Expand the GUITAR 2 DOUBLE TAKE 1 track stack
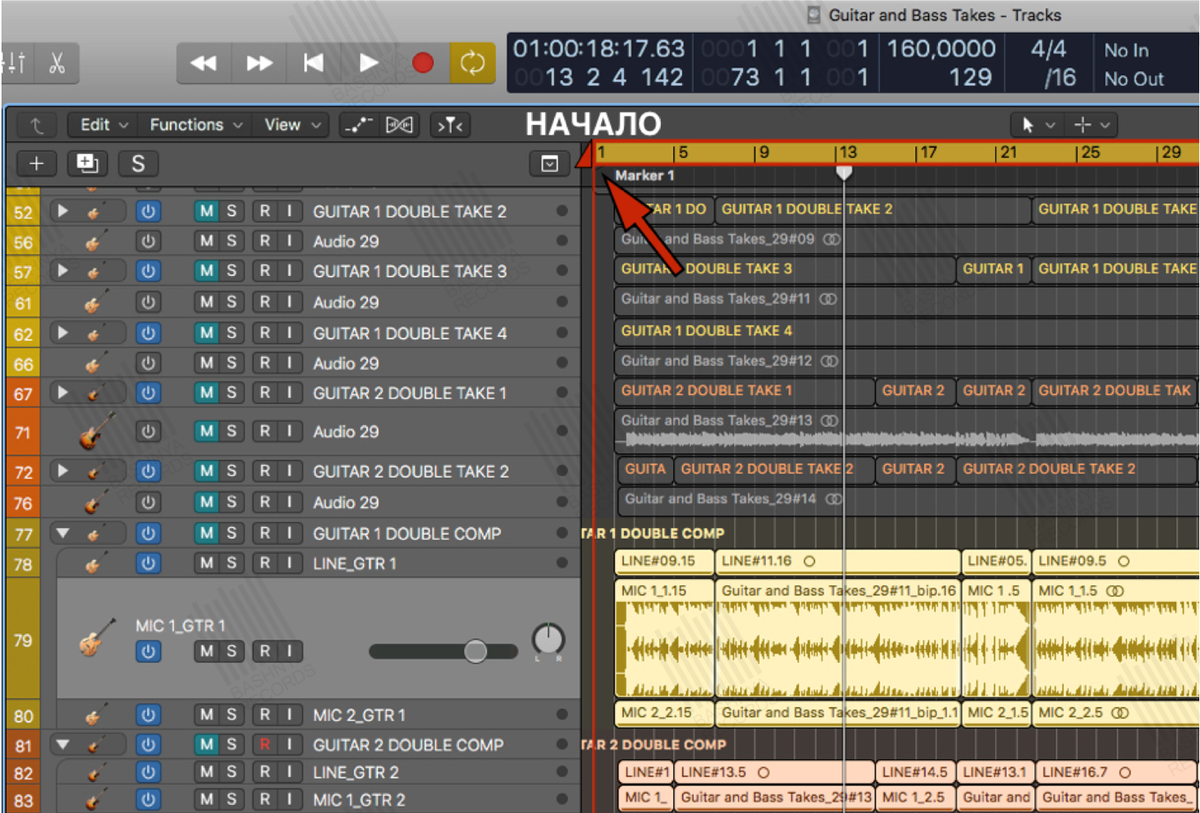The image size is (1200, 813). (x=64, y=393)
